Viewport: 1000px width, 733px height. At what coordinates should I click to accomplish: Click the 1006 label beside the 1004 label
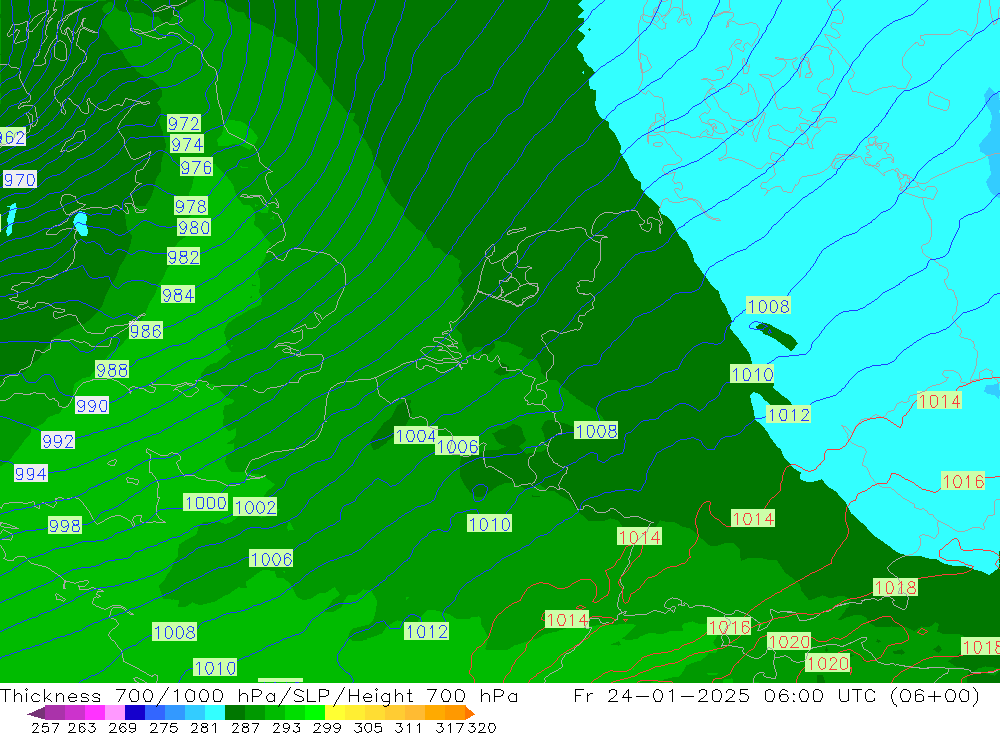(457, 447)
